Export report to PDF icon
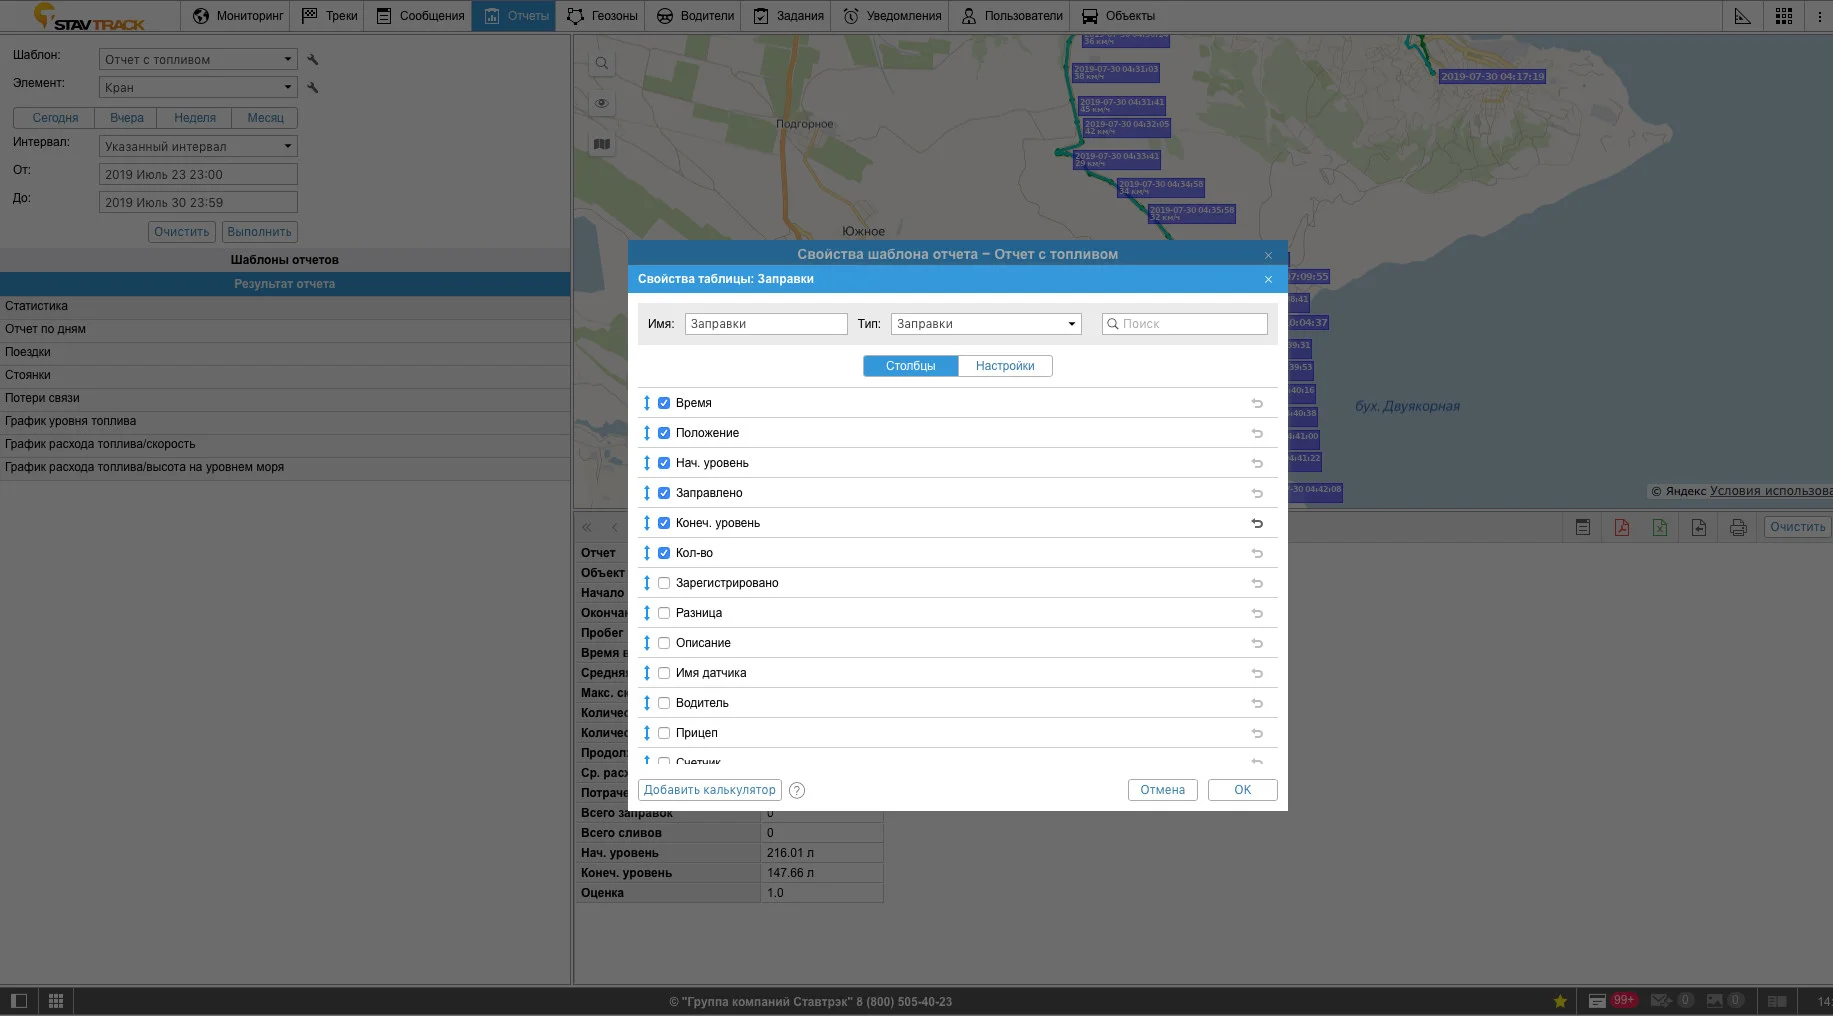This screenshot has height=1016, width=1833. 1621,527
